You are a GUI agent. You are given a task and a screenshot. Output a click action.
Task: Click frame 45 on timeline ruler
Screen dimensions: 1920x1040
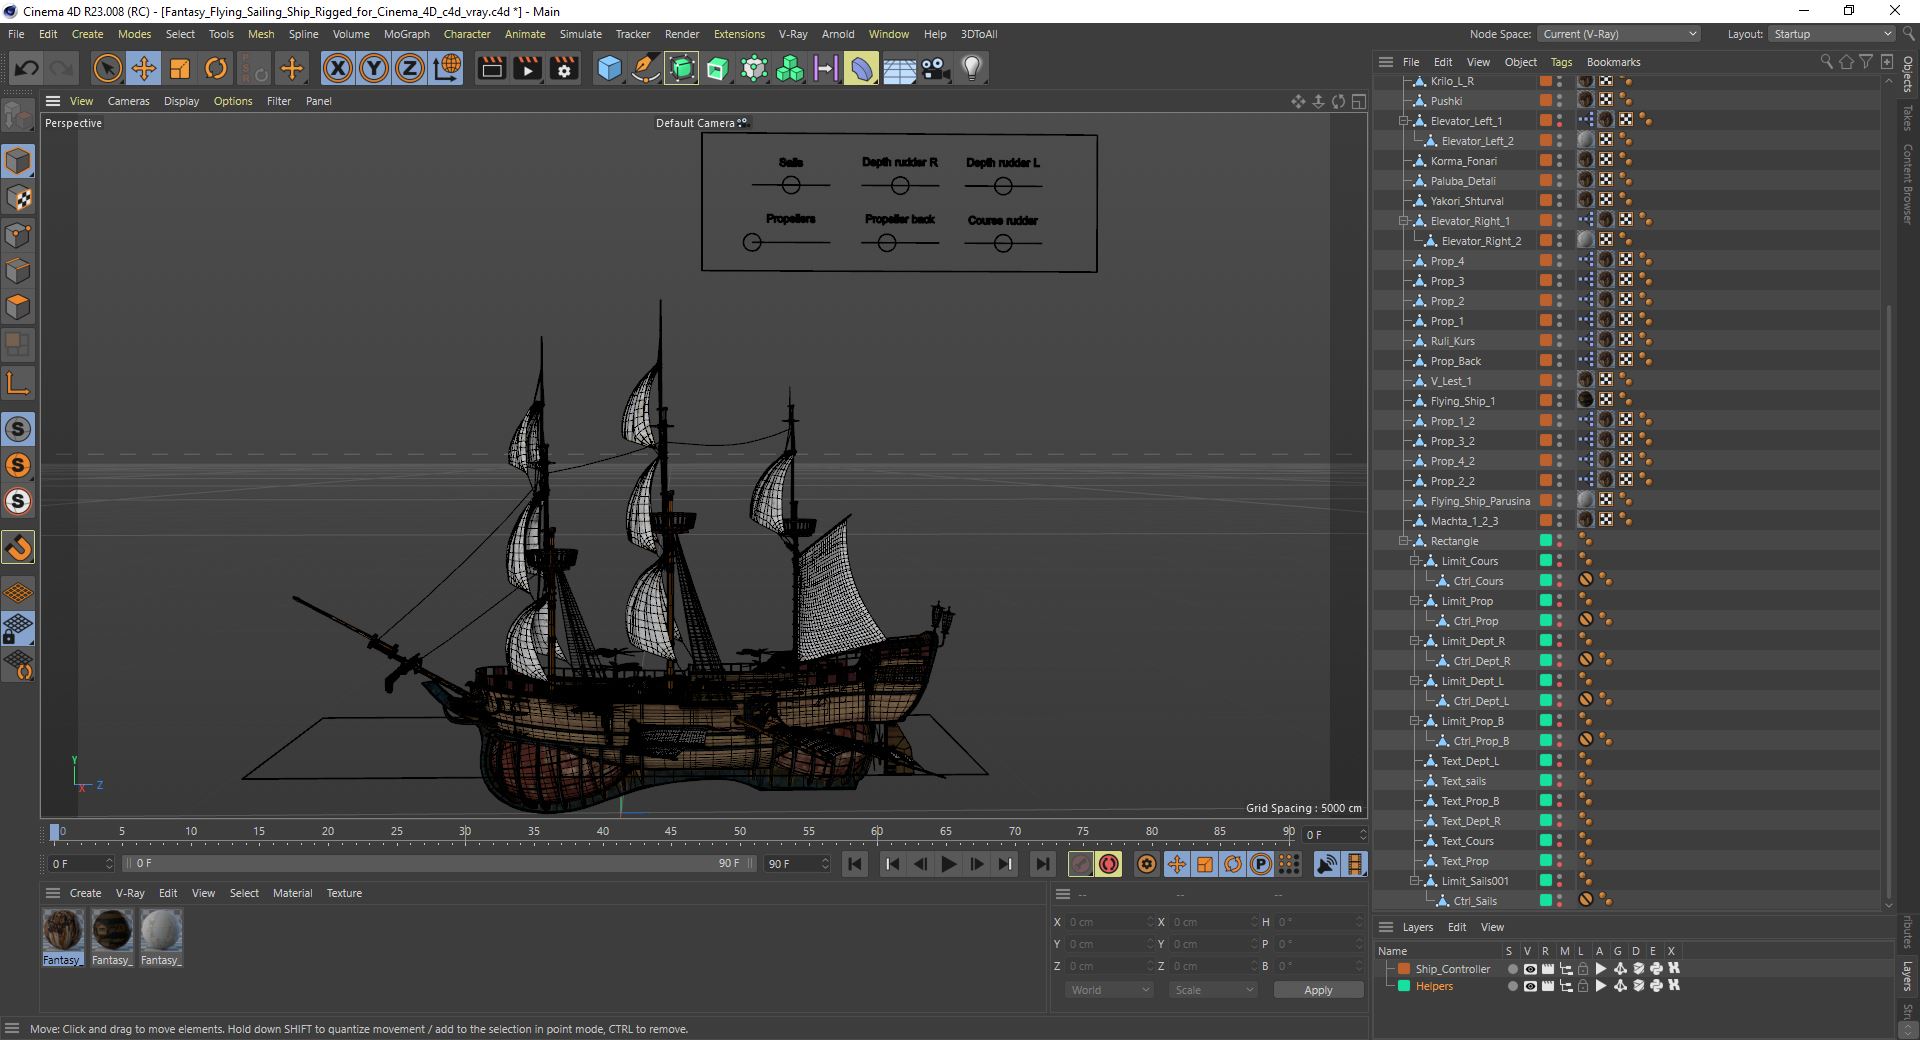[x=670, y=832]
